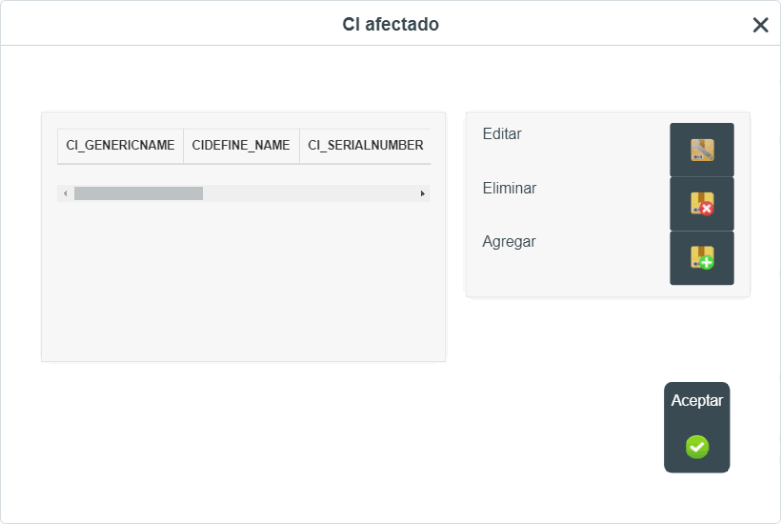Click the scrollbar track right of the thumb

pyautogui.click(x=309, y=193)
